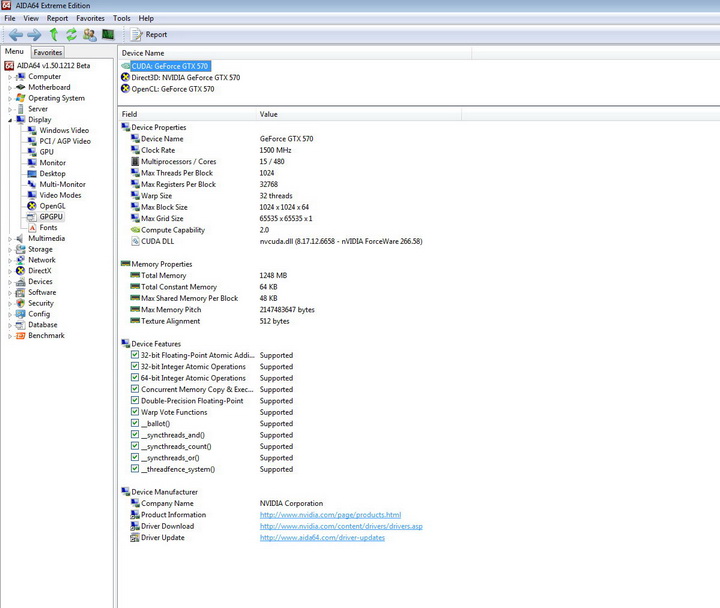Click the Manage users toolbar icon
Screen dimensions: 720x608
(x=90, y=34)
